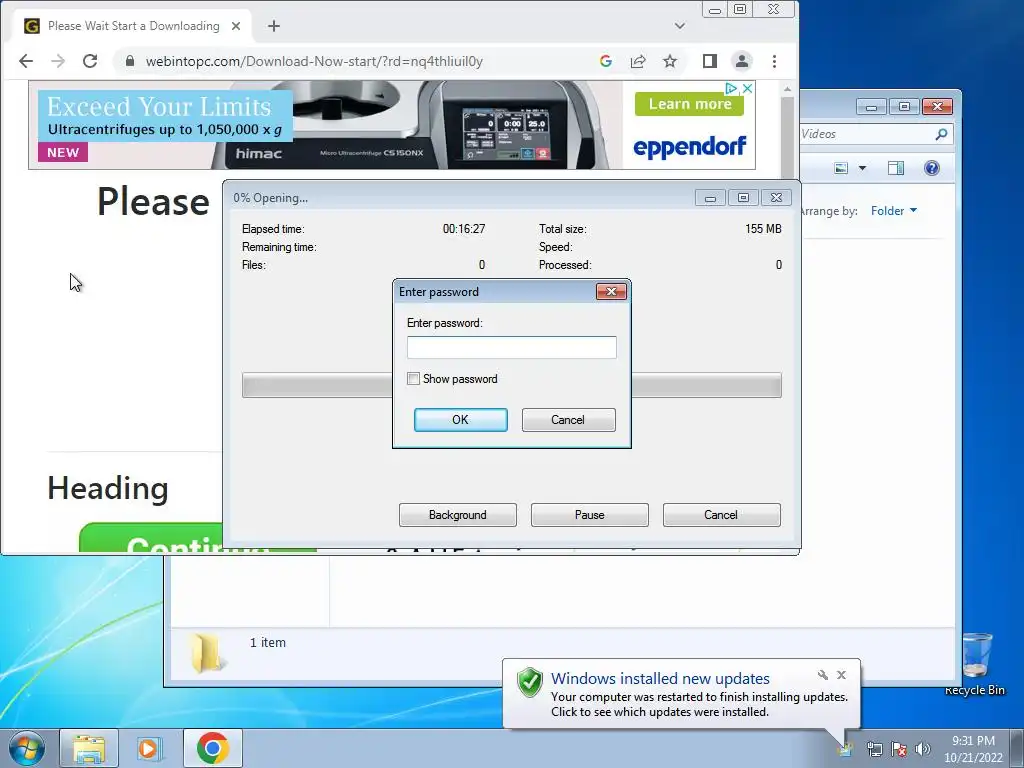Click the share page icon
The width and height of the screenshot is (1024, 768).
pos(637,61)
